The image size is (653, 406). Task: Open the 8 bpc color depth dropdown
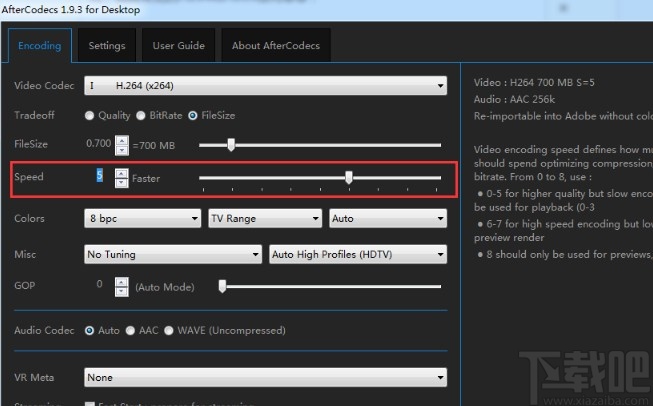click(142, 219)
